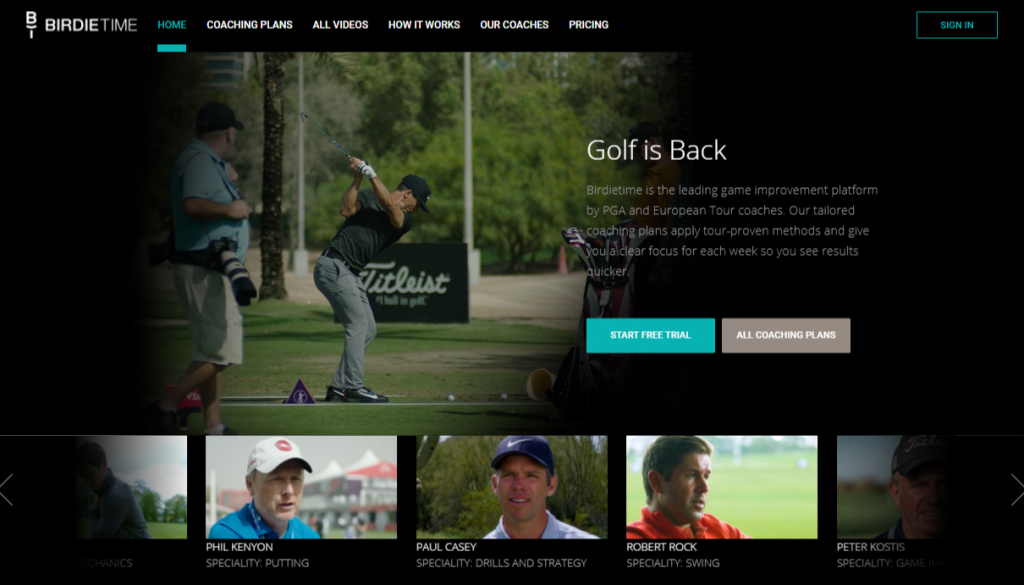Open Phil Kenyon's coach thumbnail
Screen dimensions: 1024x585
[x=301, y=487]
